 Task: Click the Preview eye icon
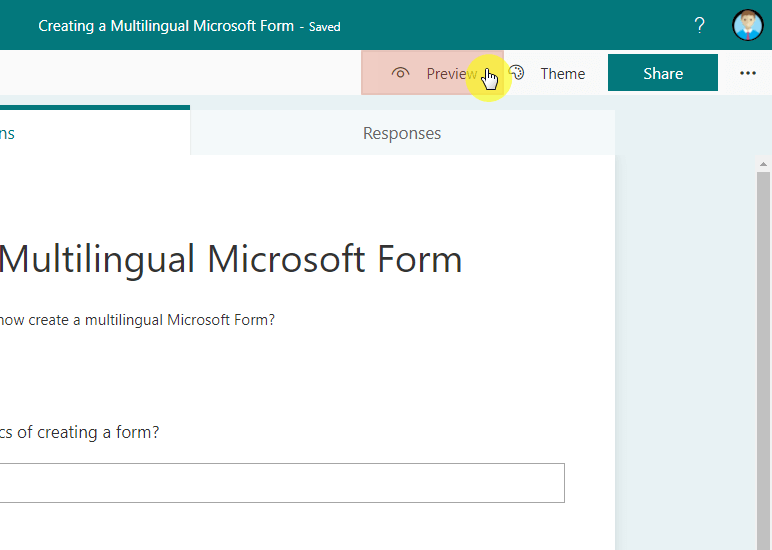click(400, 73)
